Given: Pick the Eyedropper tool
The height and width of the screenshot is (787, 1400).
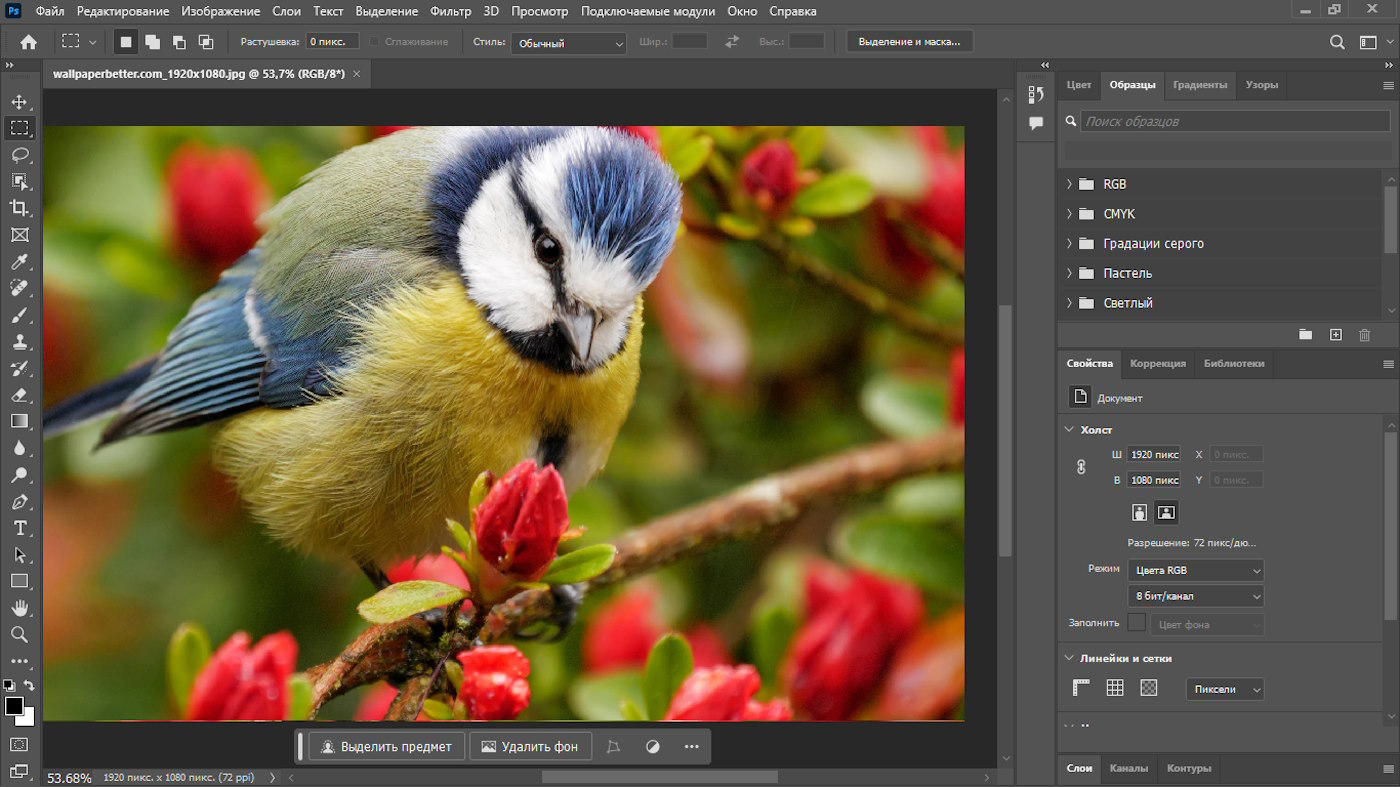Looking at the screenshot, I should pyautogui.click(x=19, y=262).
